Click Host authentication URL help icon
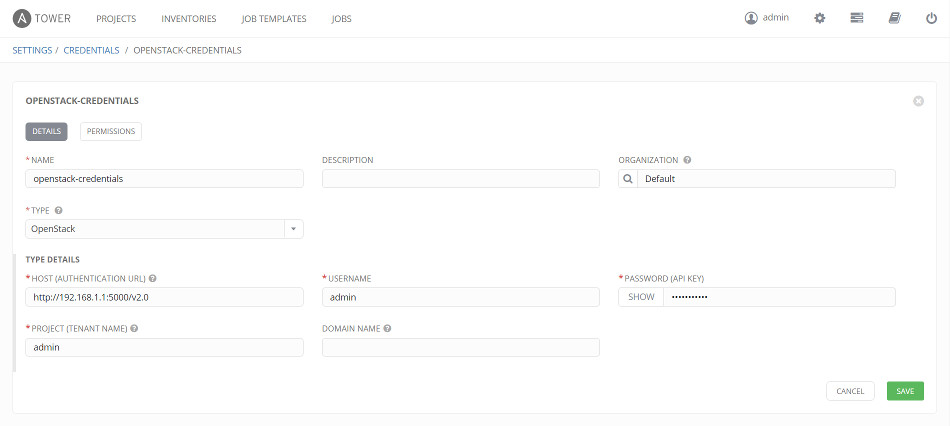This screenshot has width=950, height=426. 153,278
